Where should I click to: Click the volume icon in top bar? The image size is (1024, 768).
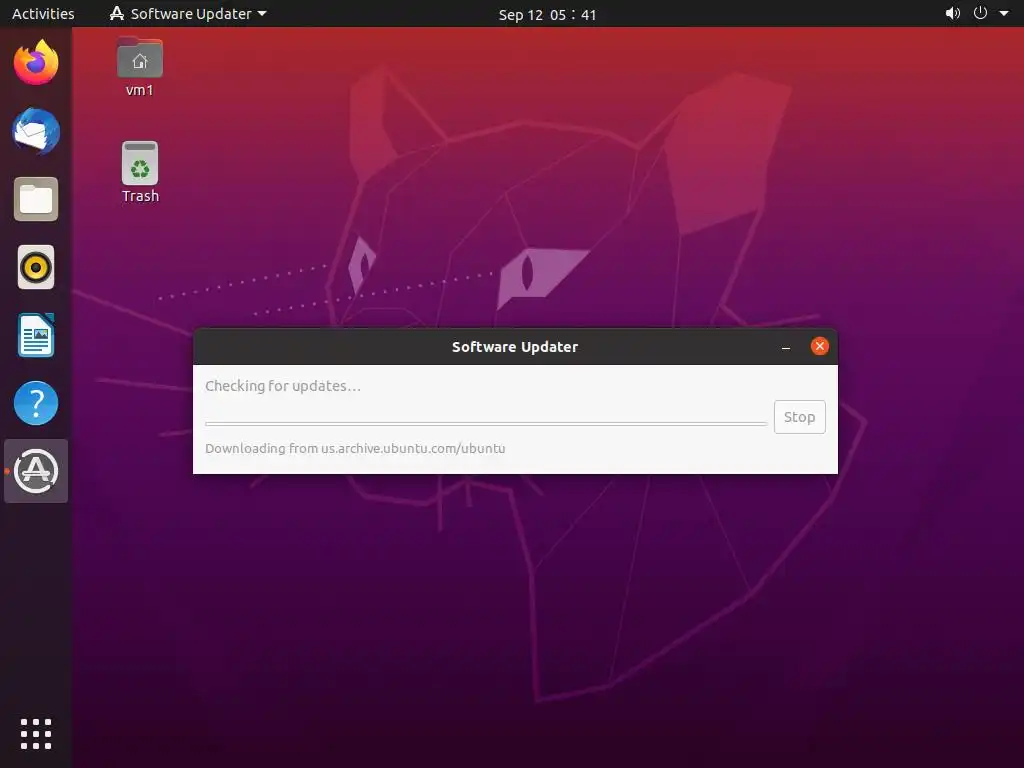[953, 13]
